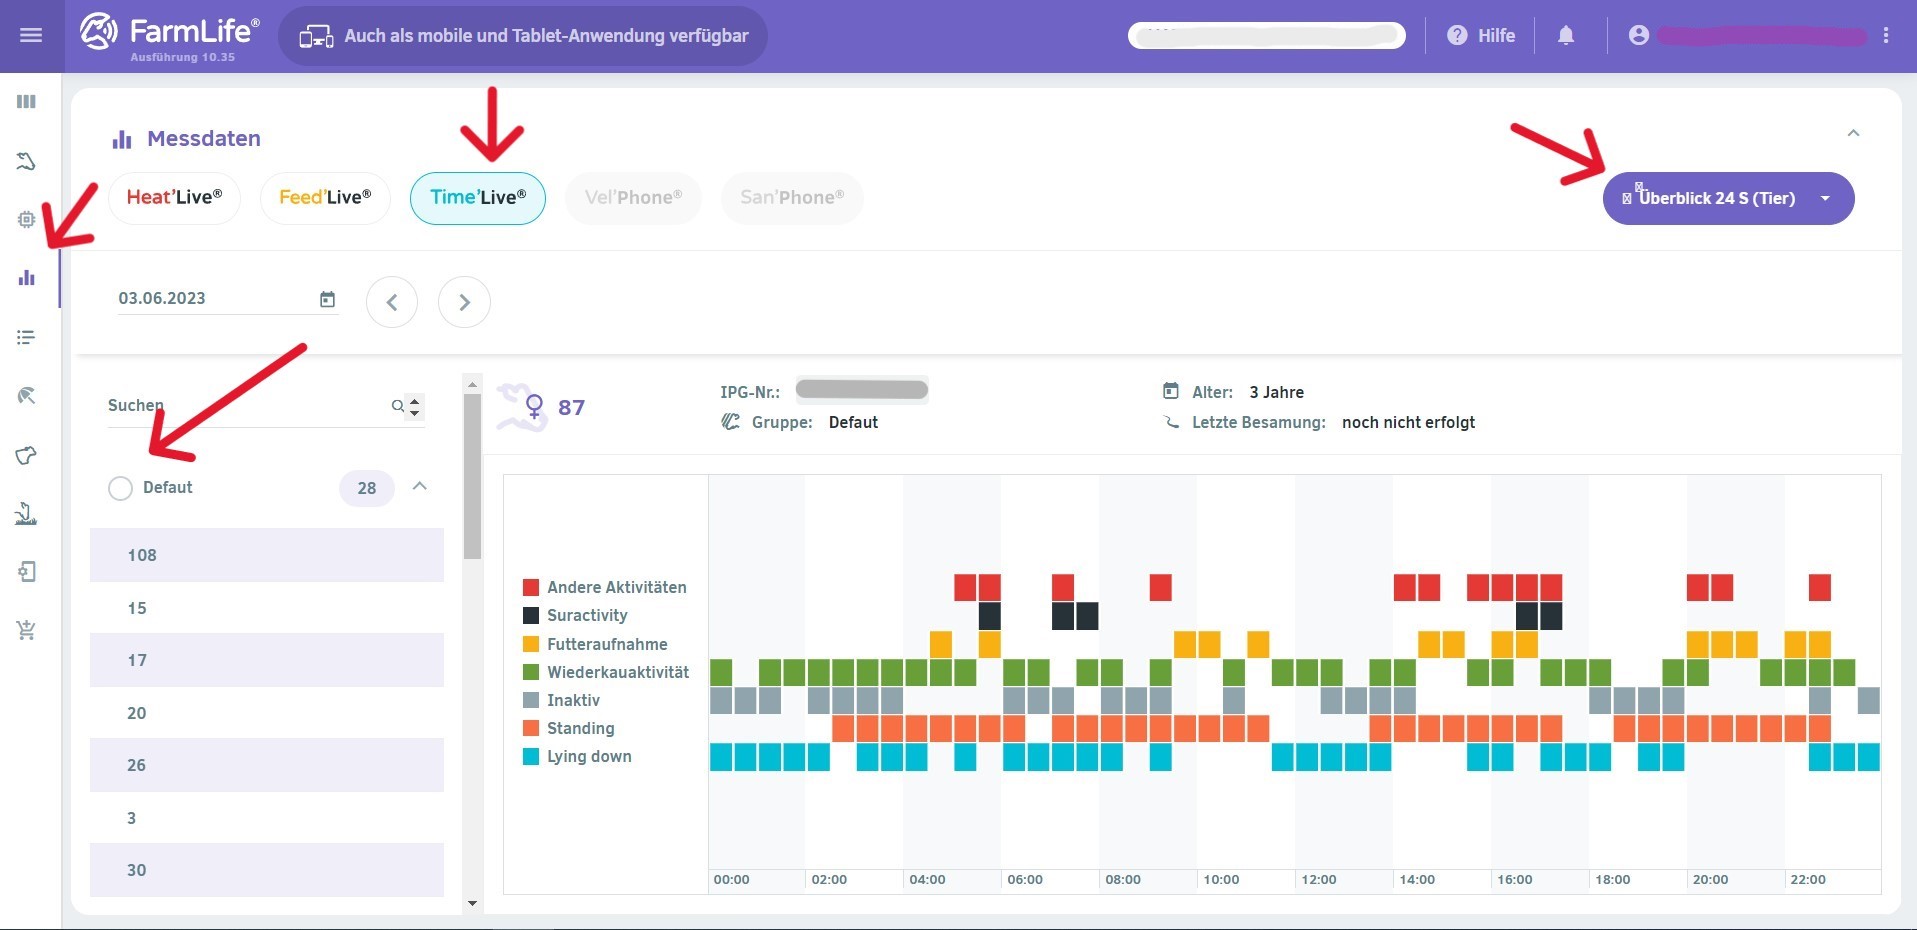Switch to the Feed'Live tab
1917x930 pixels.
(x=325, y=198)
